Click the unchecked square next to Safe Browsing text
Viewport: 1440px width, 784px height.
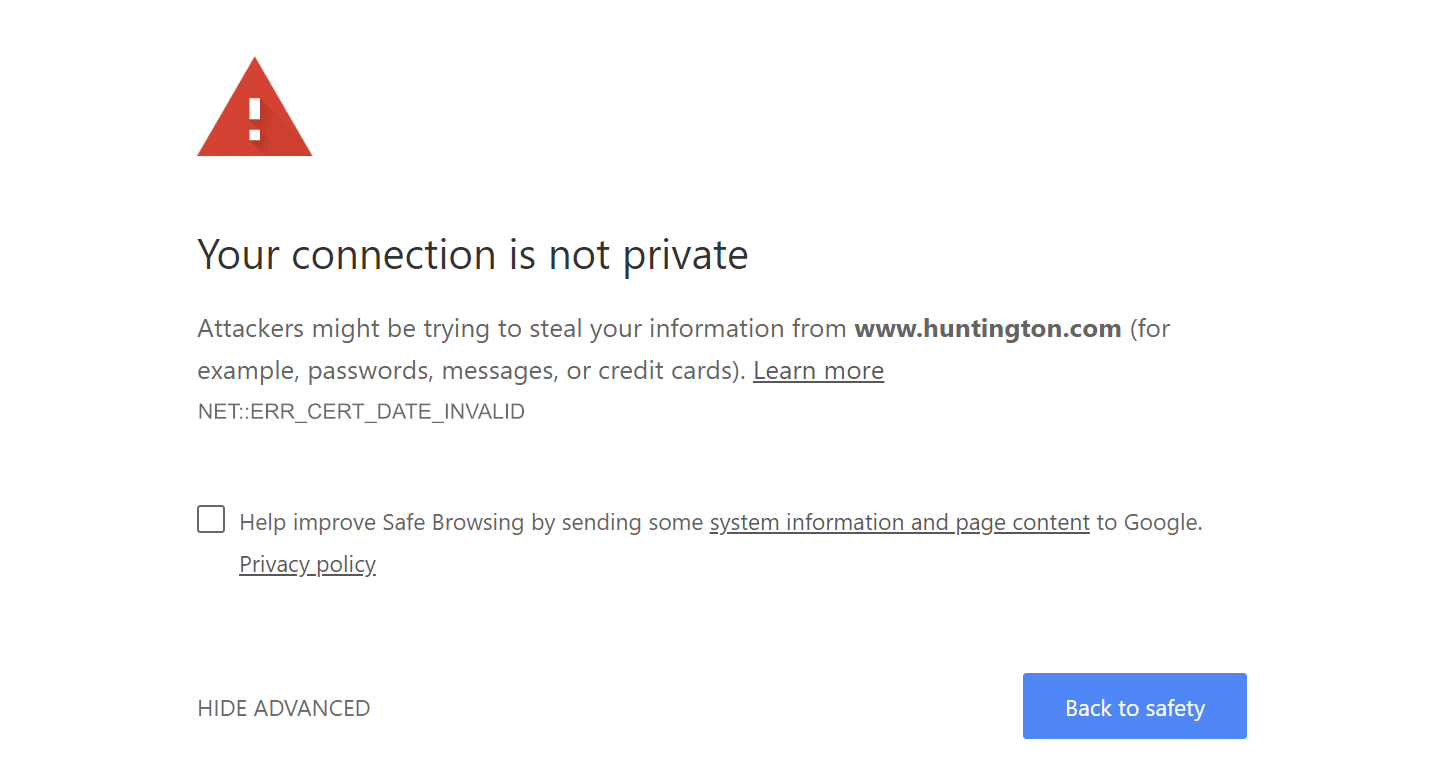pos(210,519)
